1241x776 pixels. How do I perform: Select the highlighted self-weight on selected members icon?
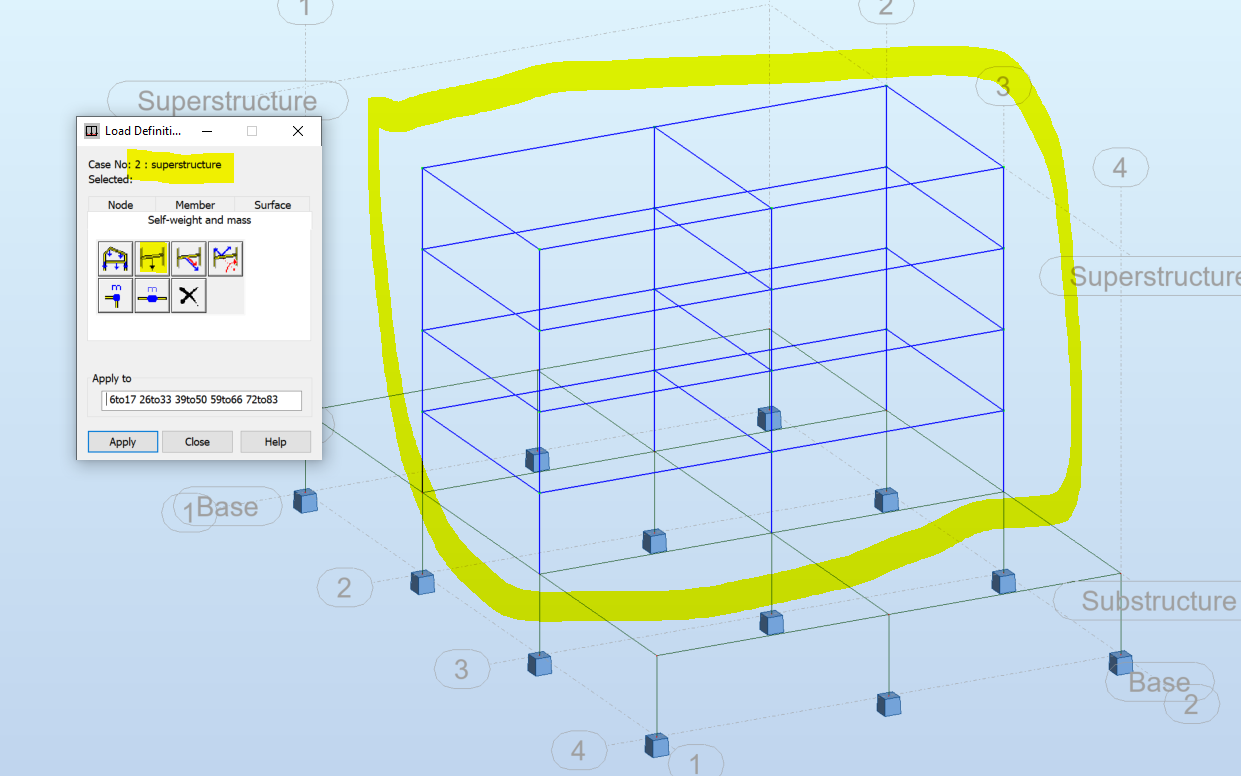point(151,258)
